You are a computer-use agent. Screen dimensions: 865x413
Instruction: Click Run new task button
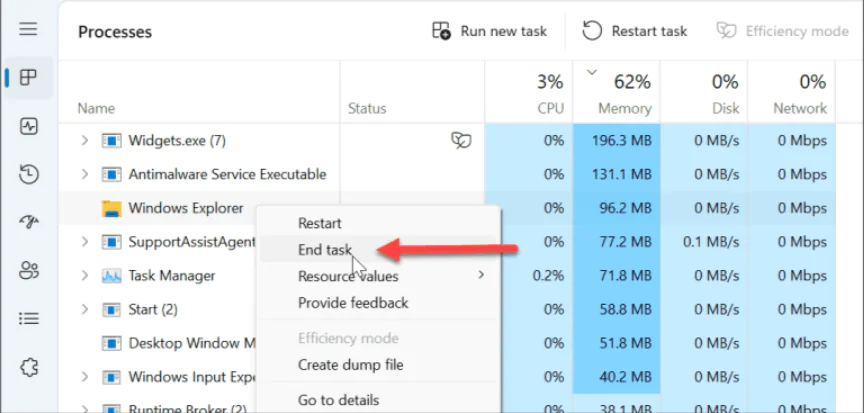(489, 31)
